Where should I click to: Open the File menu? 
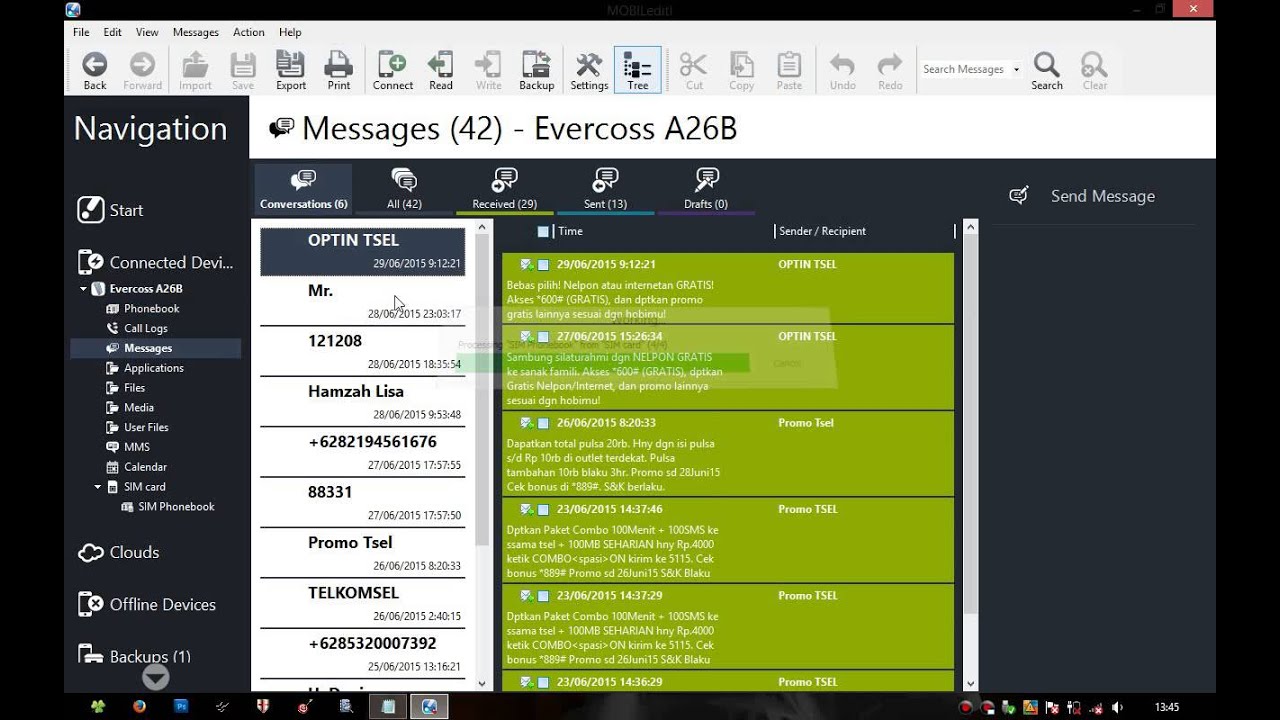(81, 32)
